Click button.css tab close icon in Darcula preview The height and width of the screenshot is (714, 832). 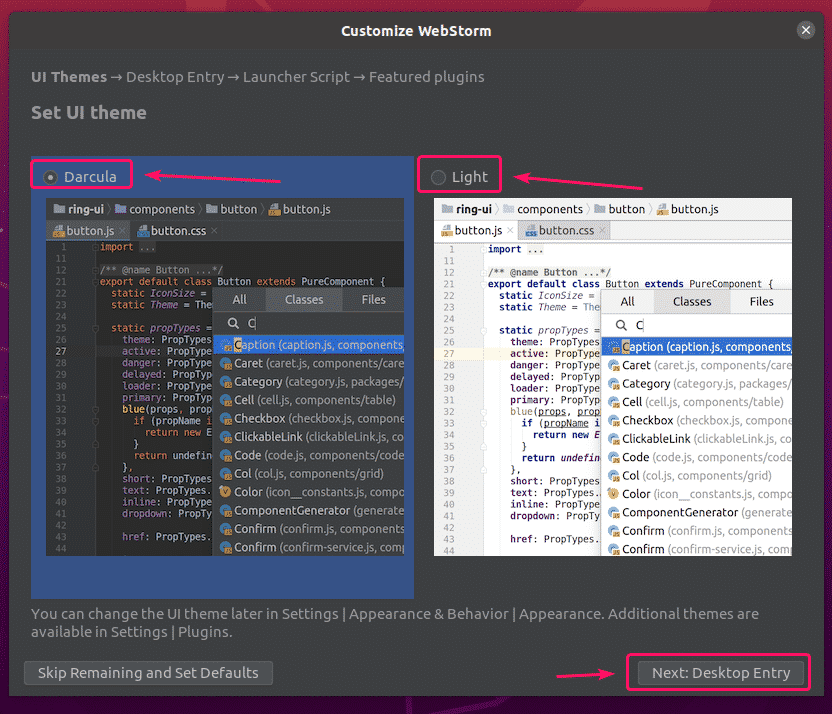click(x=214, y=231)
